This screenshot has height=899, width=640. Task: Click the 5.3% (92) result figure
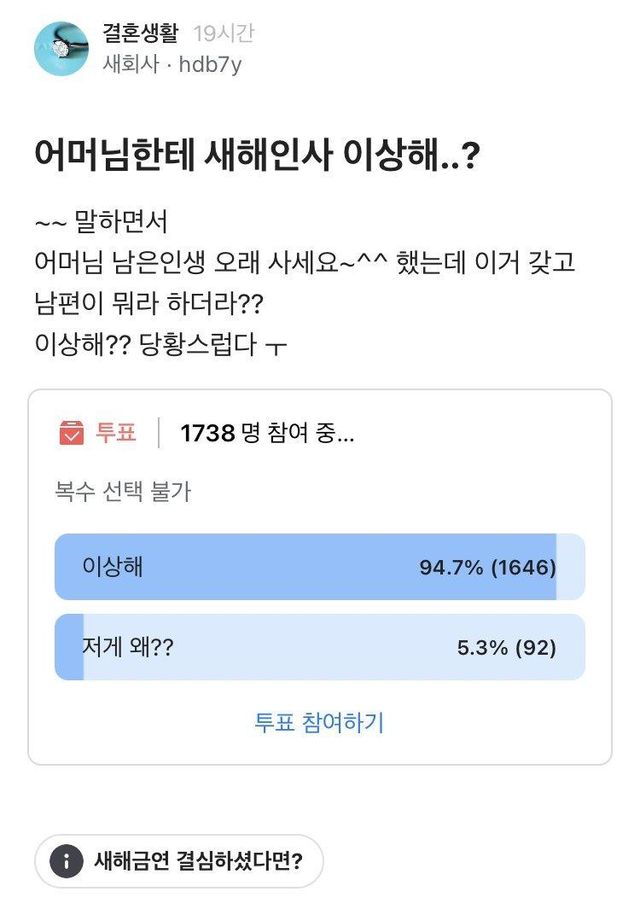[506, 647]
